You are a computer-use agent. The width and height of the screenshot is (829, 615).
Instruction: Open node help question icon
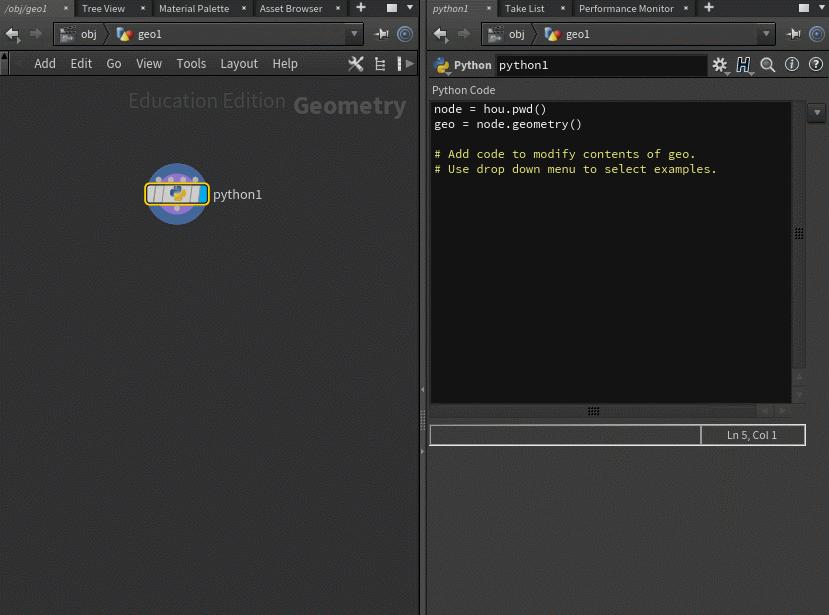coord(816,65)
